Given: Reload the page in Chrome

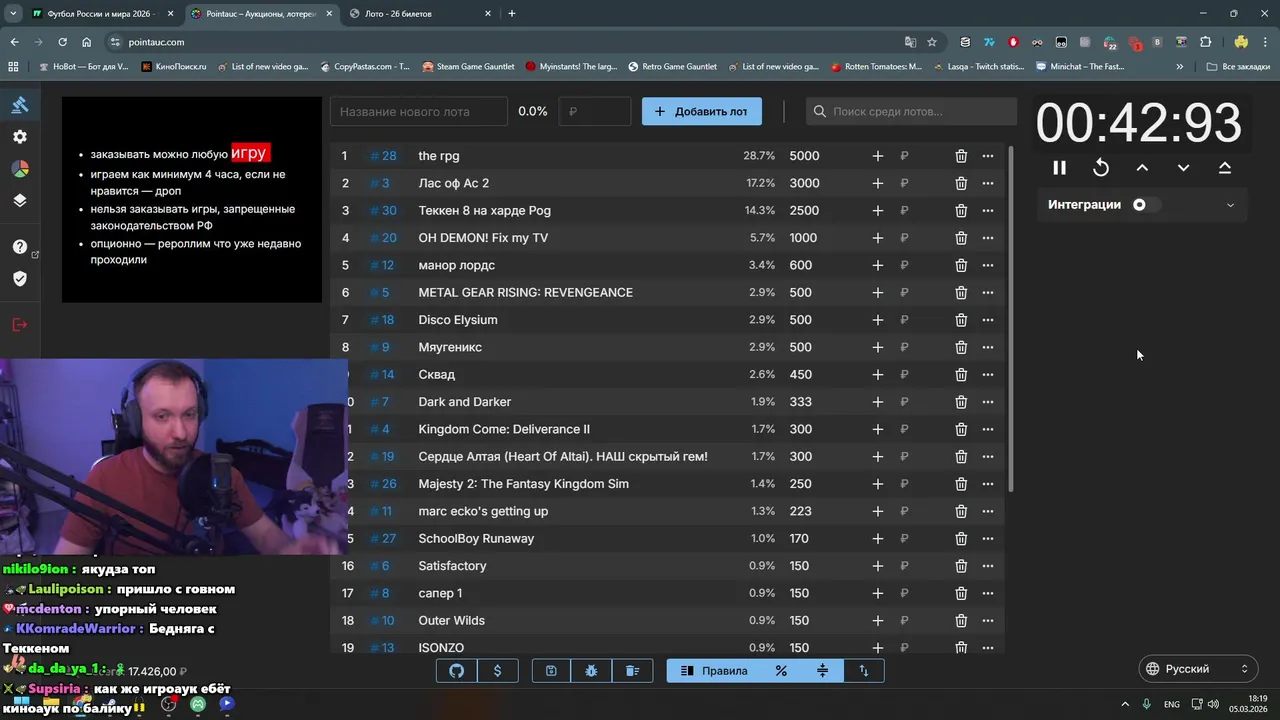Looking at the screenshot, I should 63,42.
